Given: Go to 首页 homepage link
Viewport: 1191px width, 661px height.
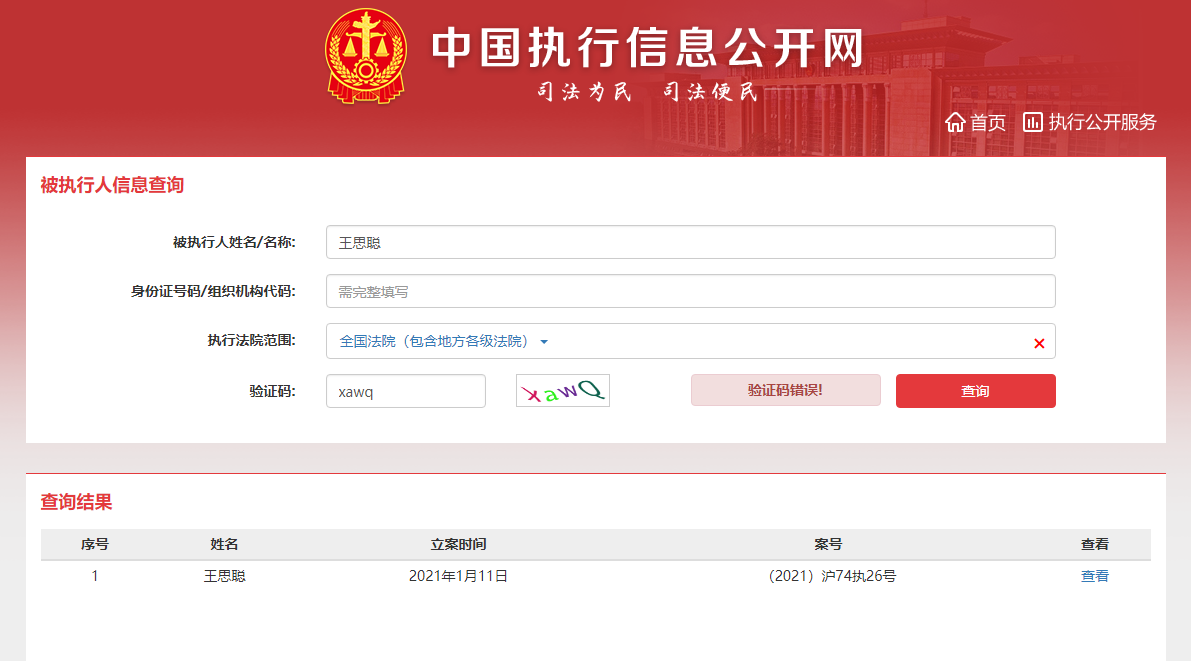Looking at the screenshot, I should click(987, 122).
